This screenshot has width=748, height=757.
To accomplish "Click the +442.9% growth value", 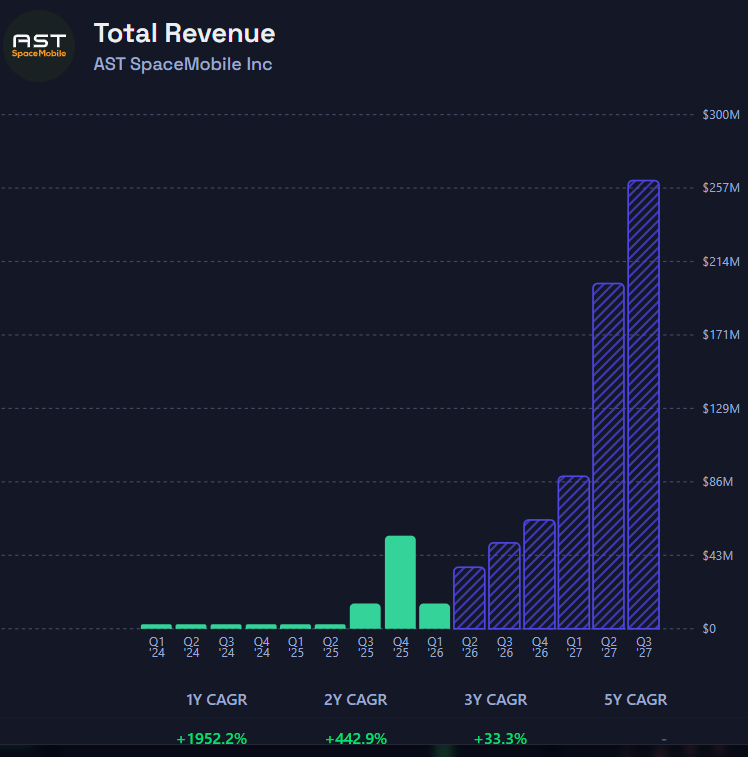I will click(356, 739).
